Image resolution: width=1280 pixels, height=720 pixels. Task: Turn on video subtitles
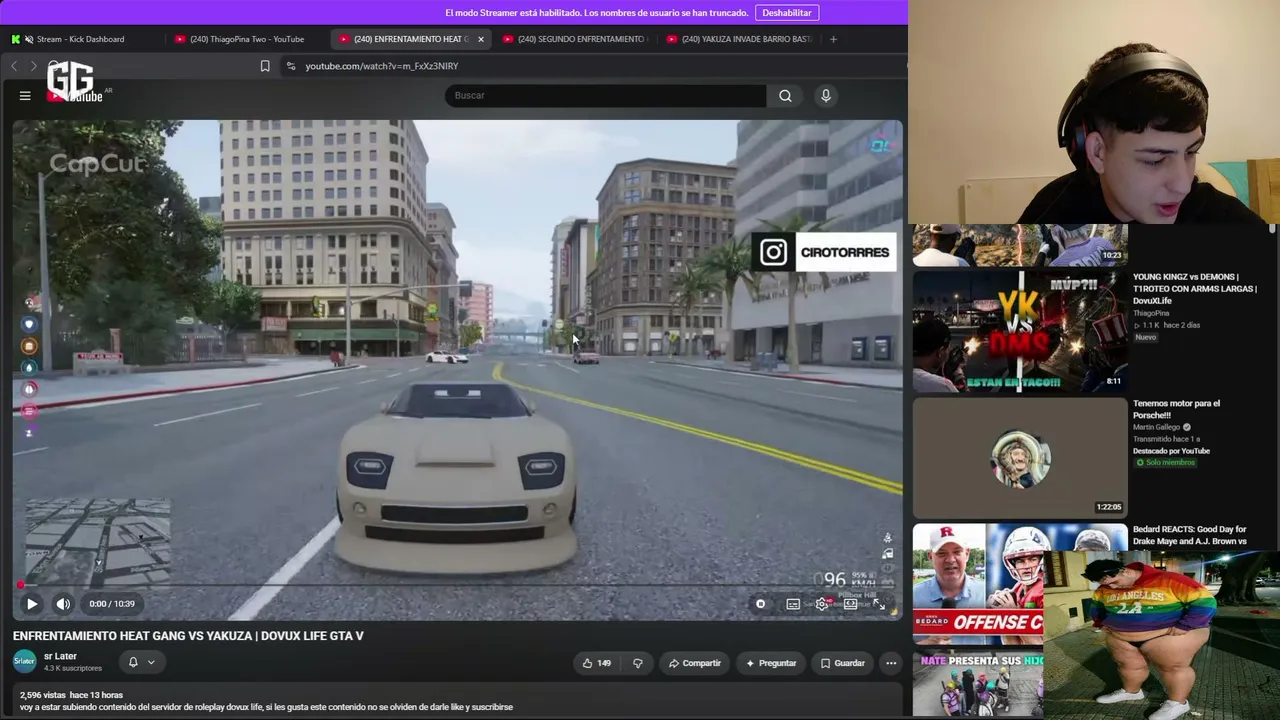tap(793, 604)
